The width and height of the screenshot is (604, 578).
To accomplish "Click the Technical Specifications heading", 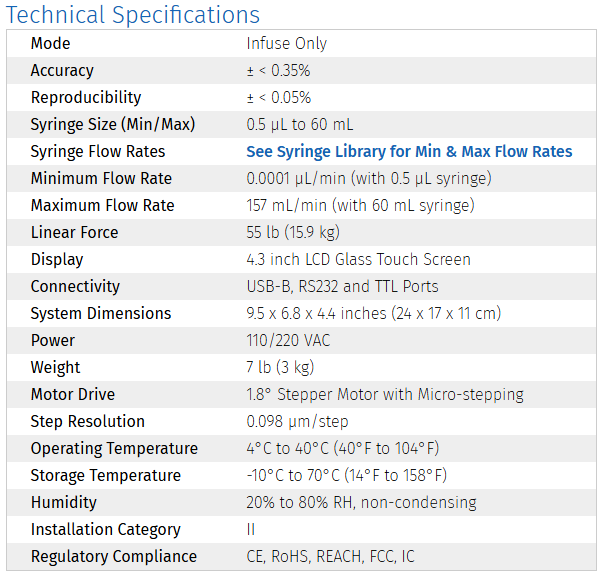I will [x=133, y=15].
